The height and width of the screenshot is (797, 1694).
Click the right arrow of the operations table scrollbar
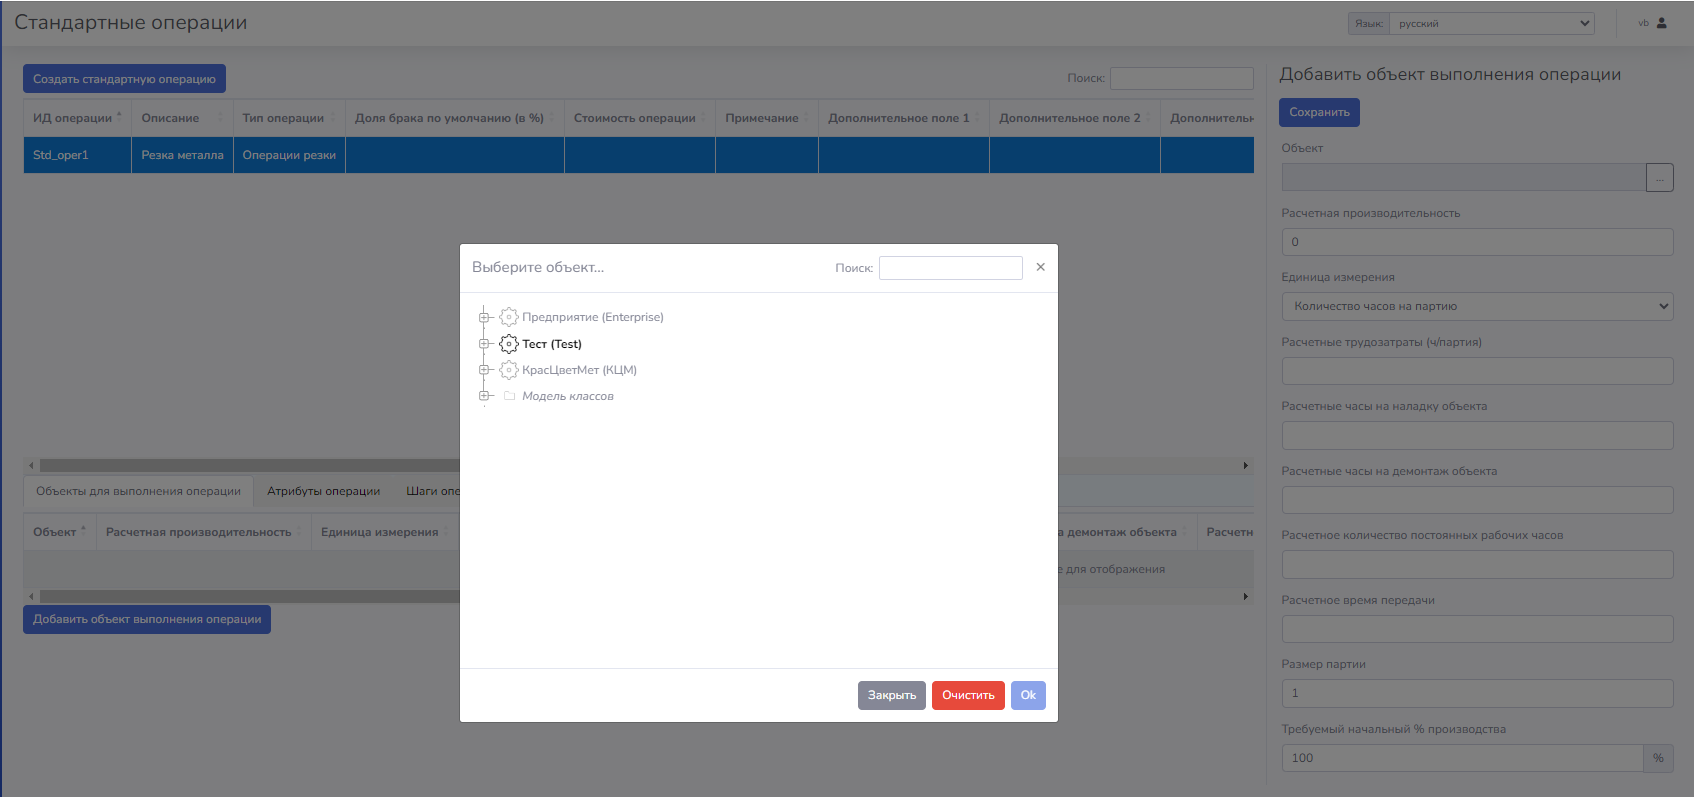(1245, 465)
